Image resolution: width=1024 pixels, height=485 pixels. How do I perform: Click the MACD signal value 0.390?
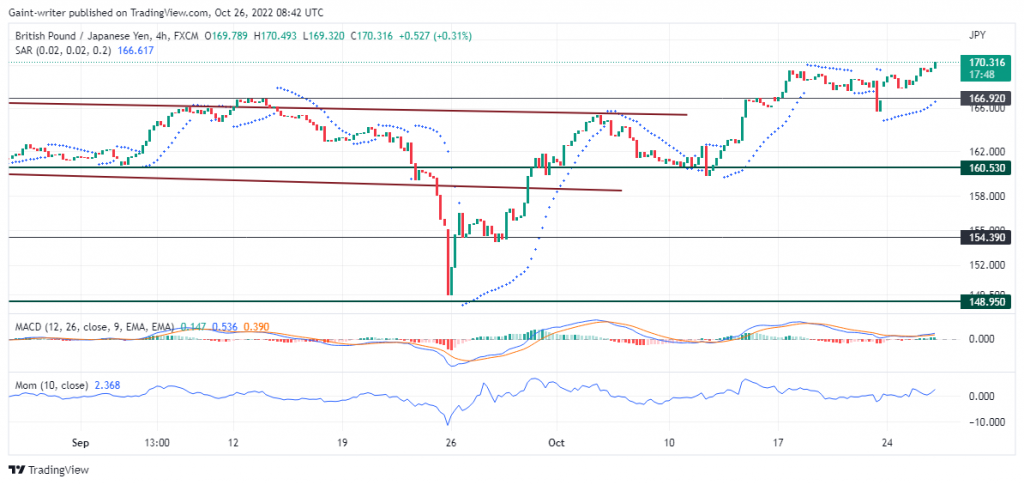[x=255, y=326]
